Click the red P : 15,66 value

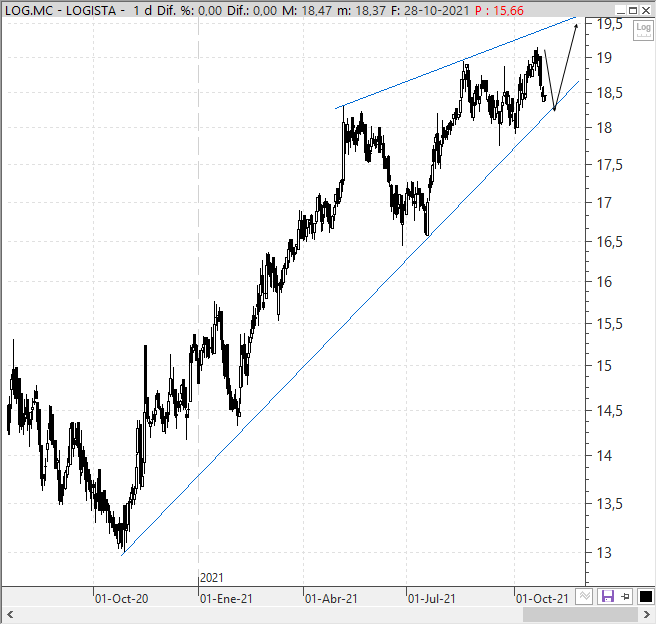499,10
